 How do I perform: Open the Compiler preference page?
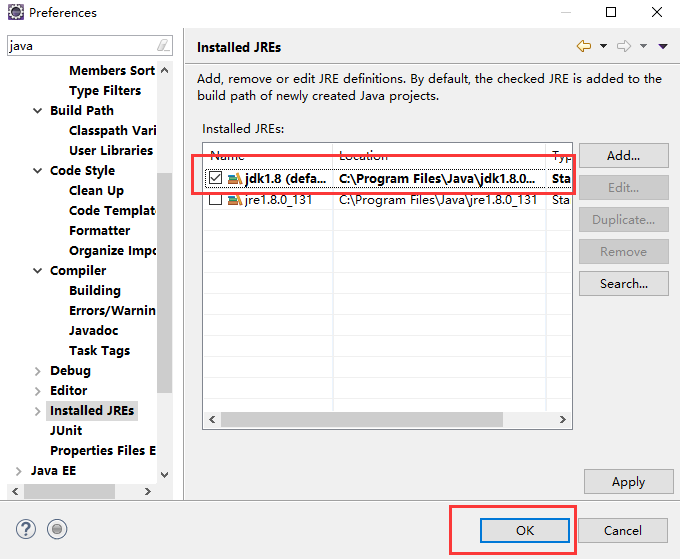point(78,271)
